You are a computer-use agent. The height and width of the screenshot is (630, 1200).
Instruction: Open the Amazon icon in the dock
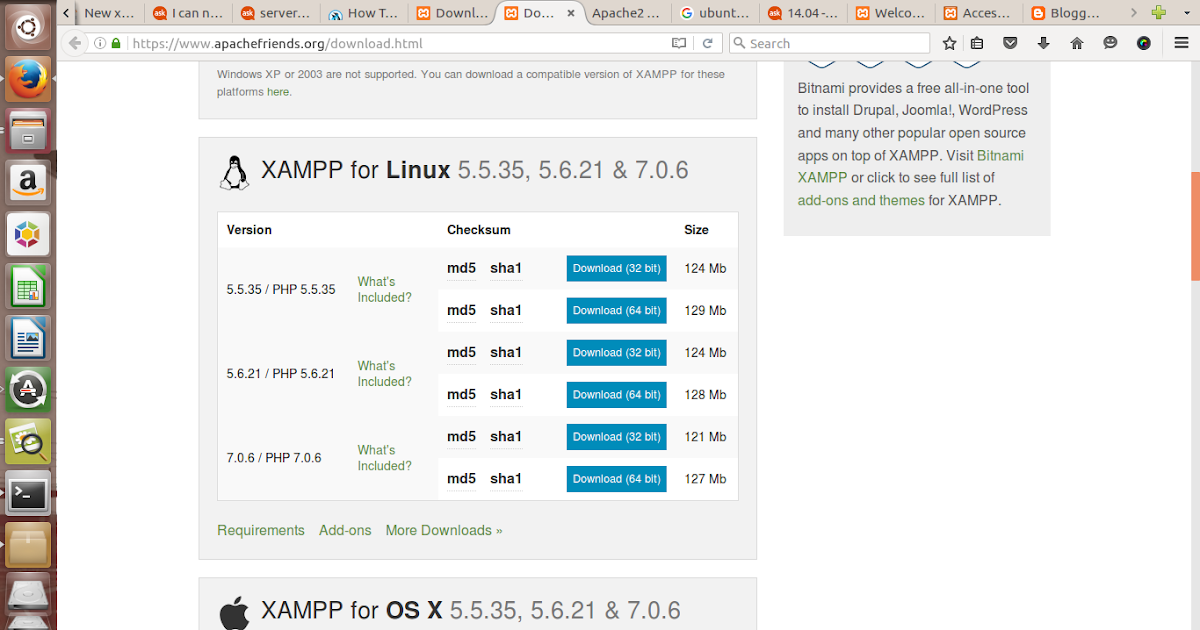(28, 182)
